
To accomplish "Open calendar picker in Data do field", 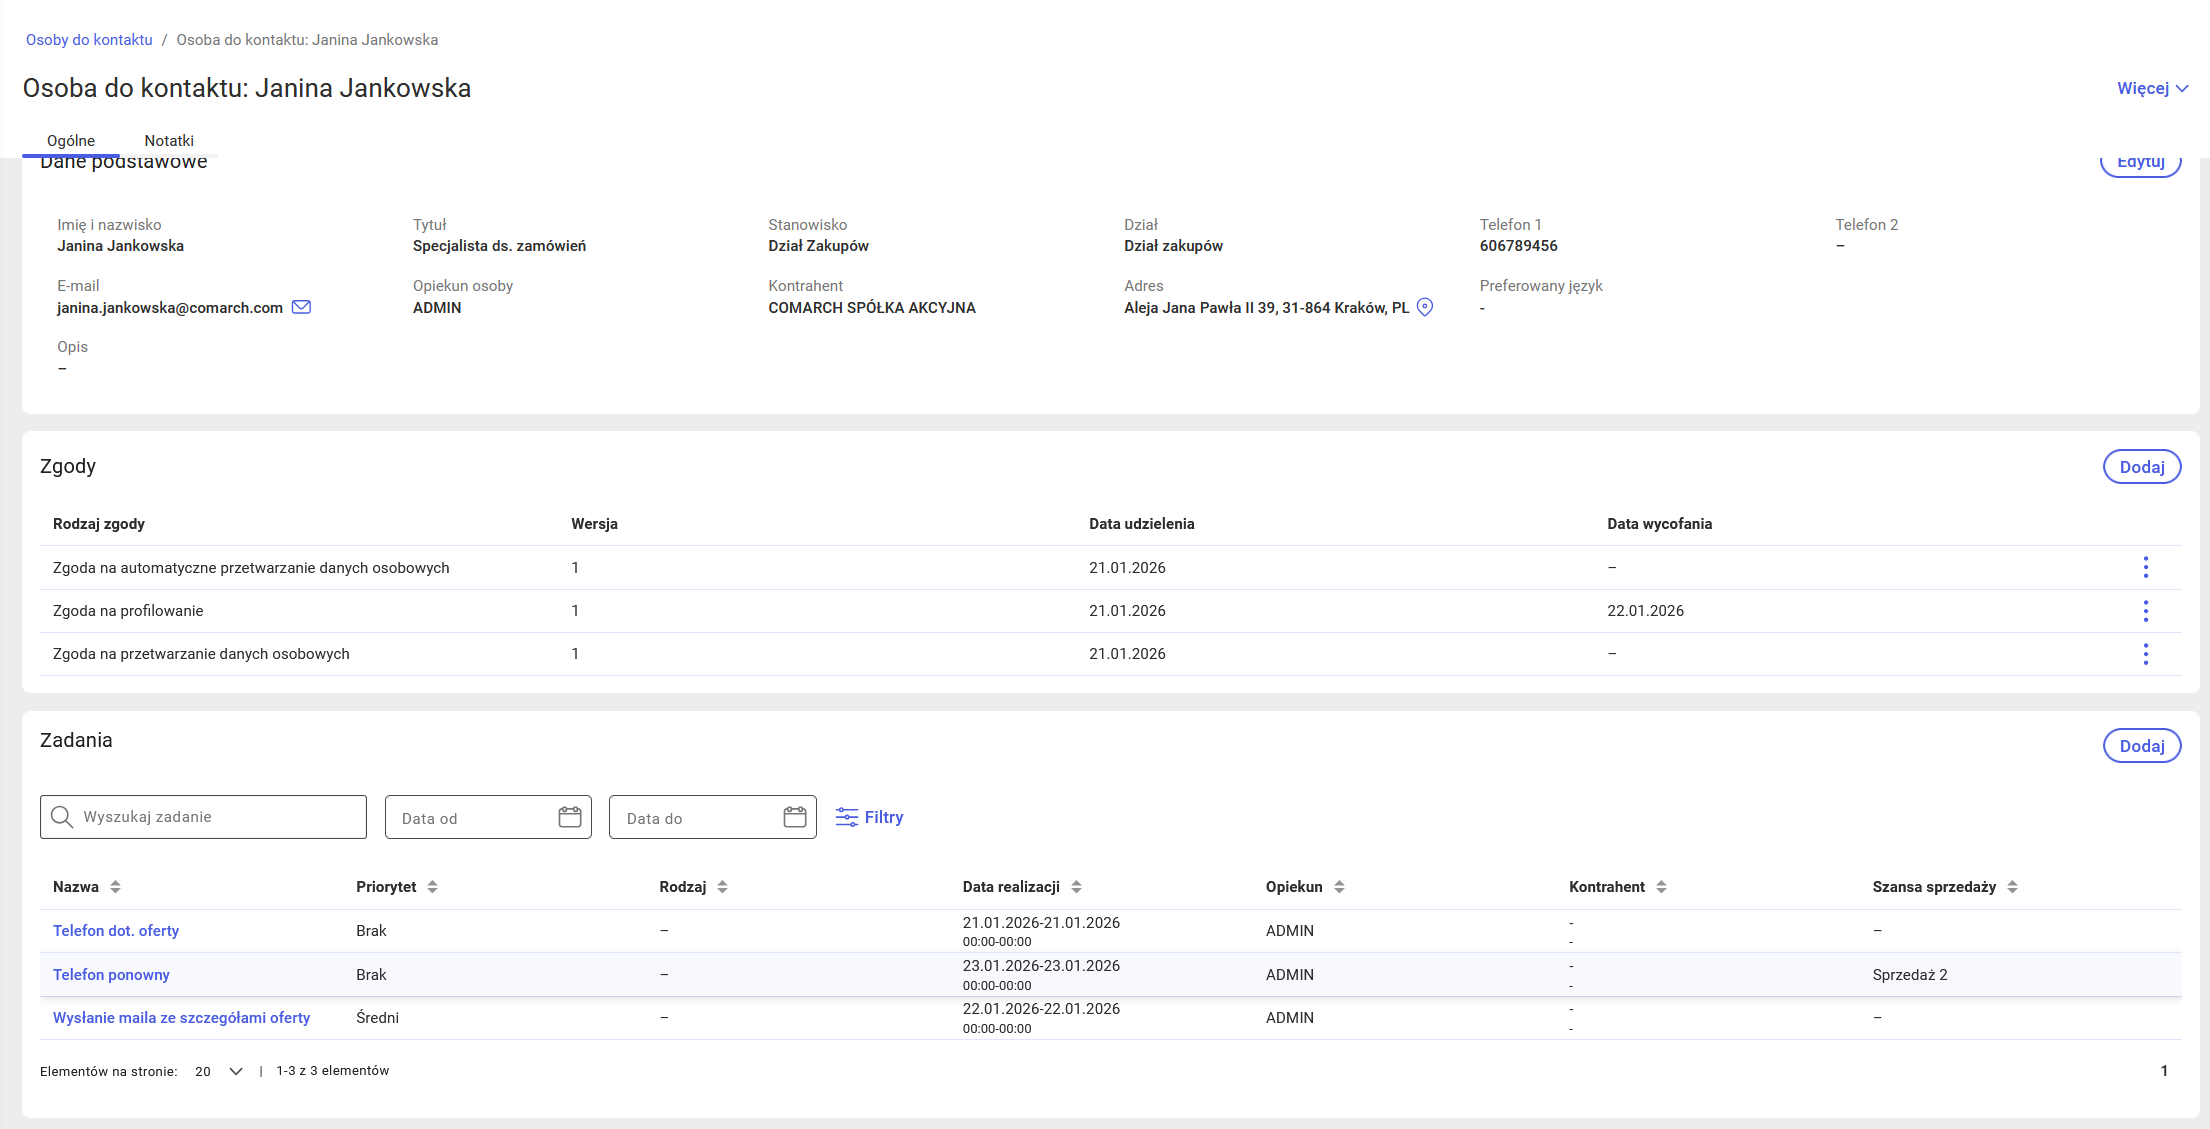I will coord(795,817).
